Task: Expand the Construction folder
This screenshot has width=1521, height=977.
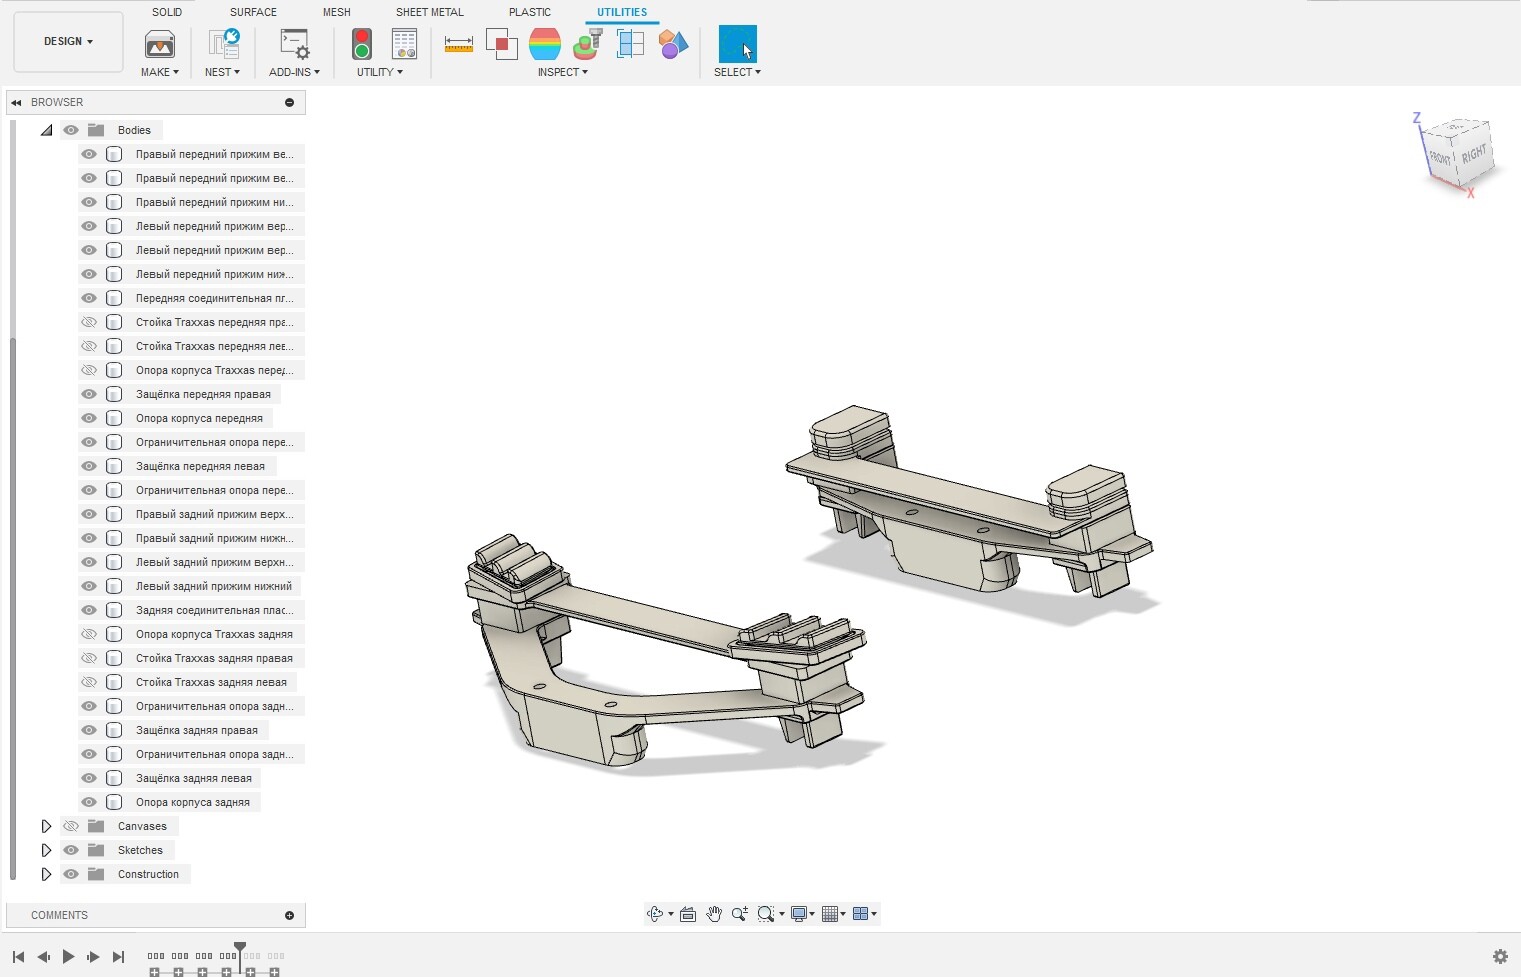Action: click(x=46, y=874)
